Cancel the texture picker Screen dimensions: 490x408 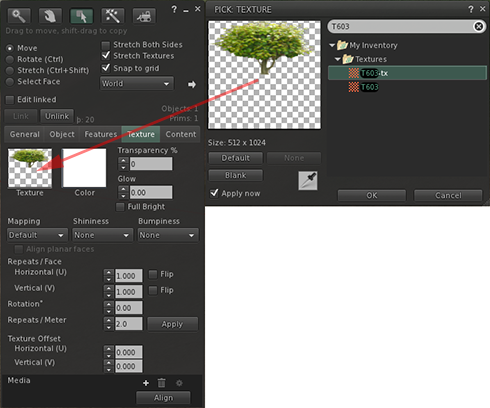click(x=448, y=195)
